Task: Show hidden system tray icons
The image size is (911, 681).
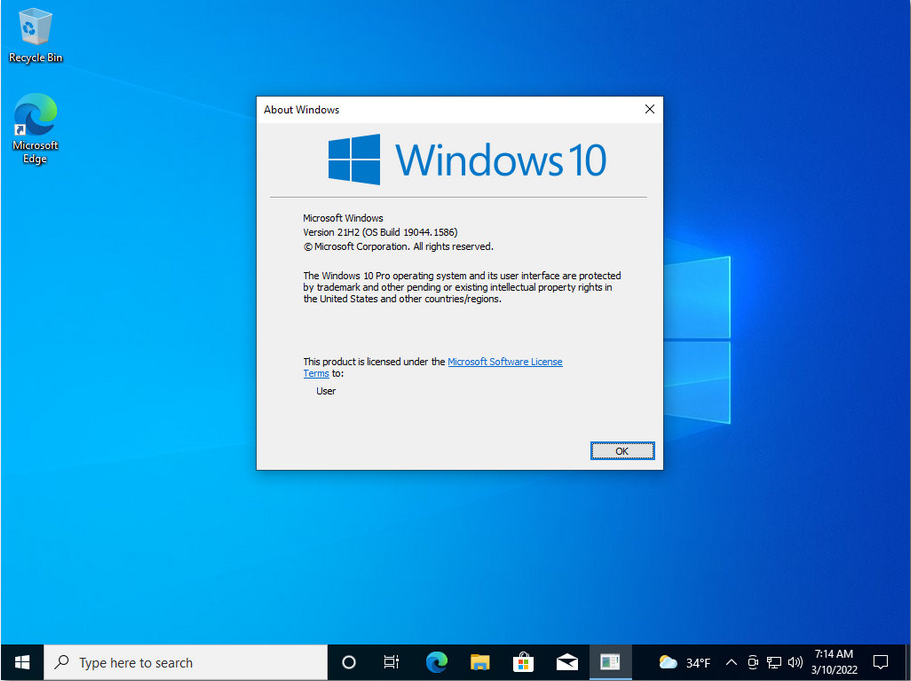Action: (731, 662)
